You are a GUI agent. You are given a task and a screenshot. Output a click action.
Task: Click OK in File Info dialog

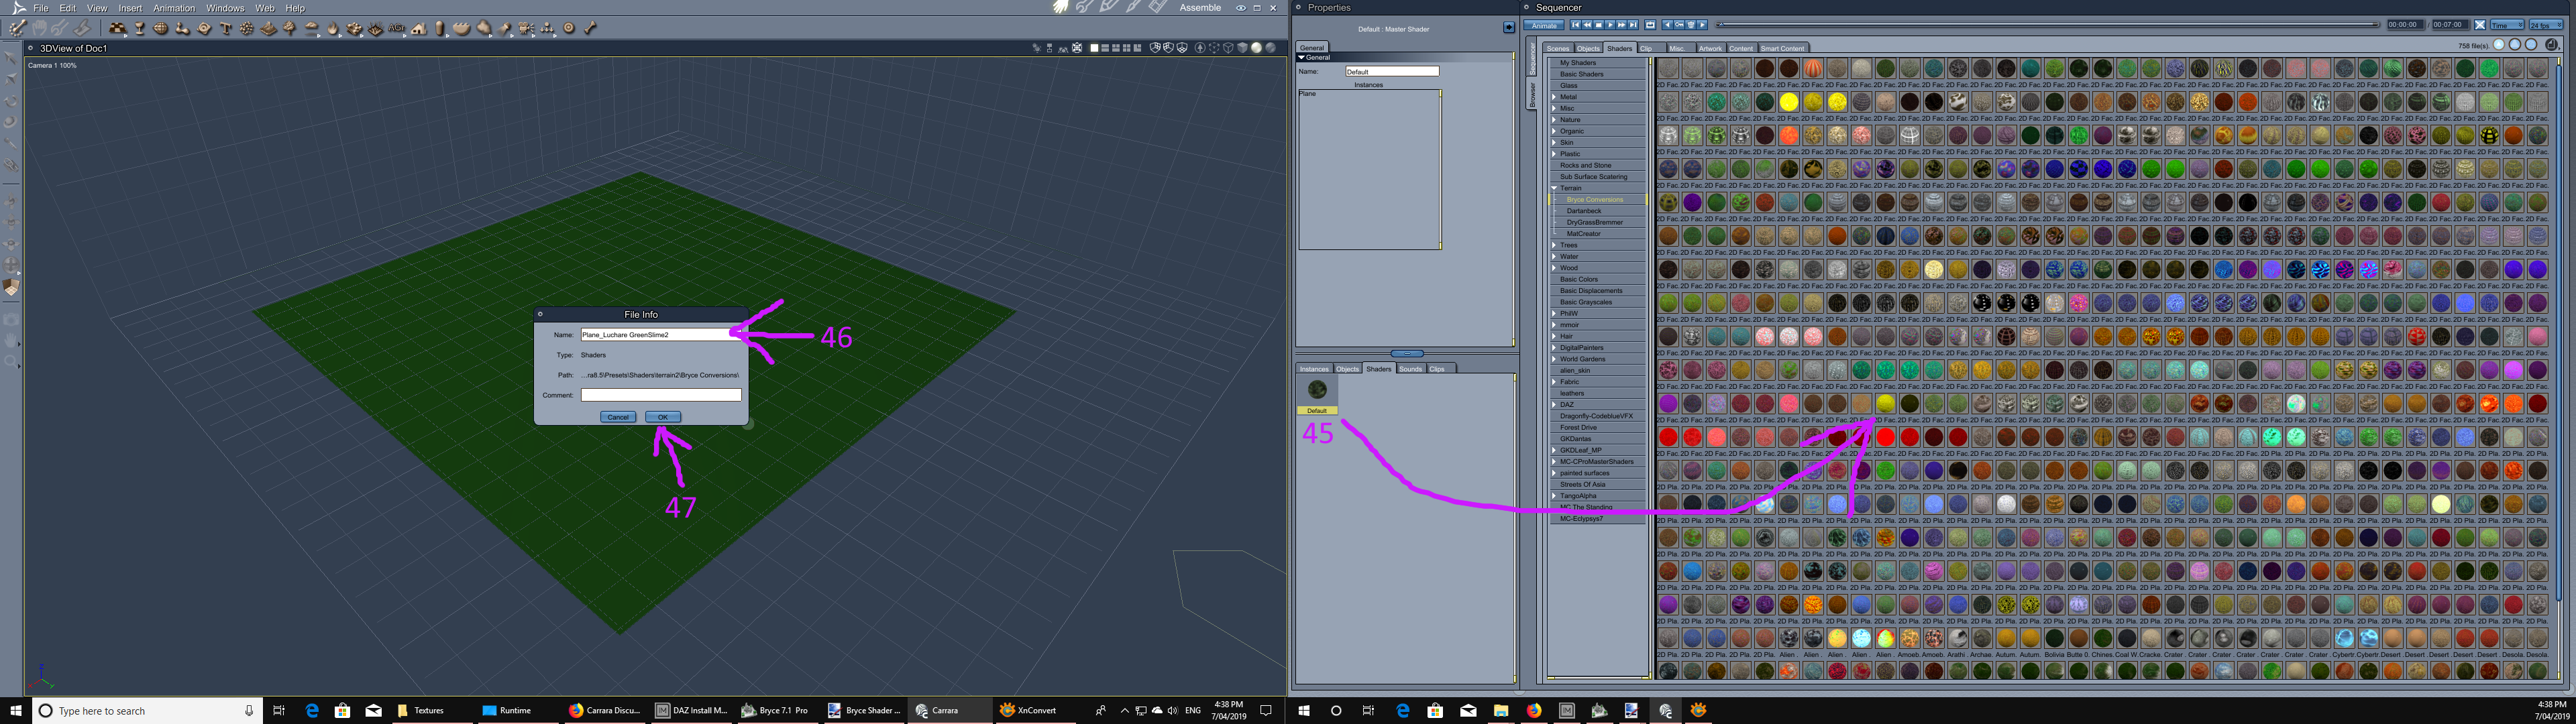click(662, 417)
